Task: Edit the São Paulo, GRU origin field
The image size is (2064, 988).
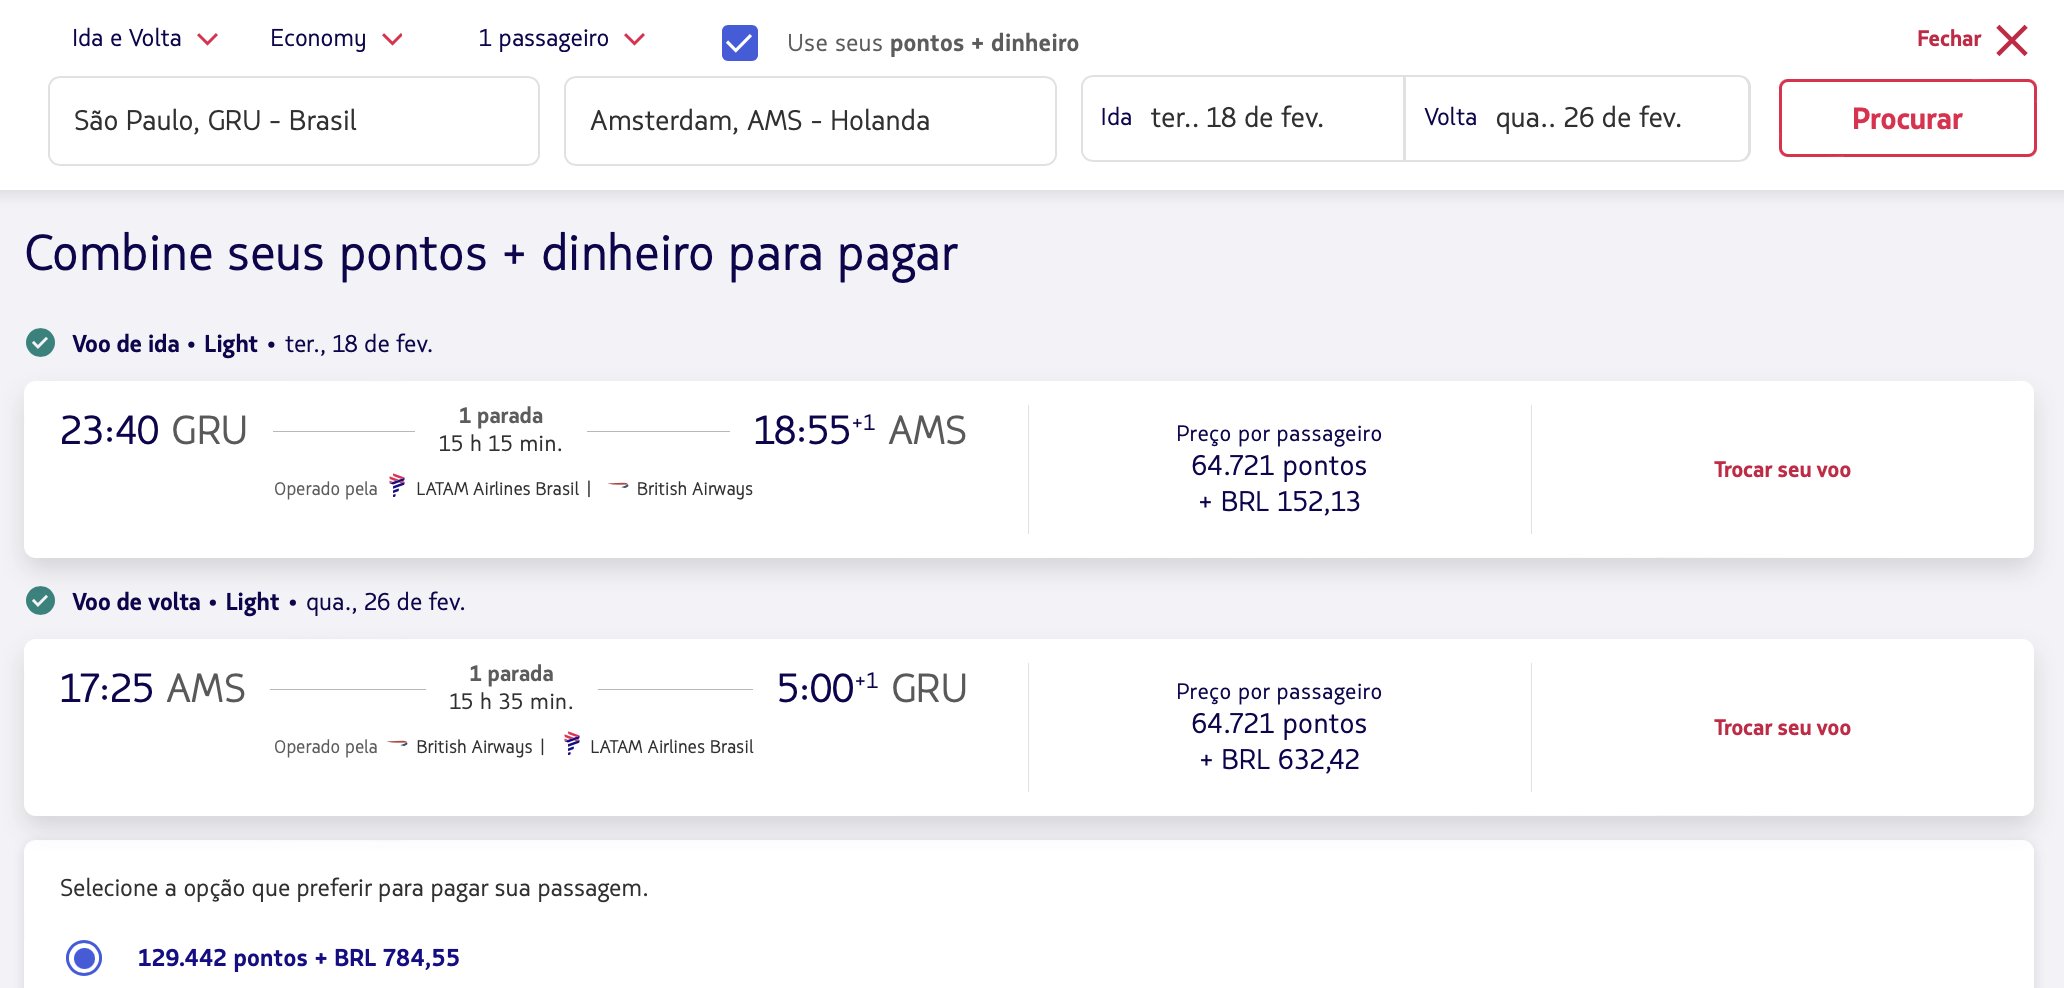Action: coord(294,121)
